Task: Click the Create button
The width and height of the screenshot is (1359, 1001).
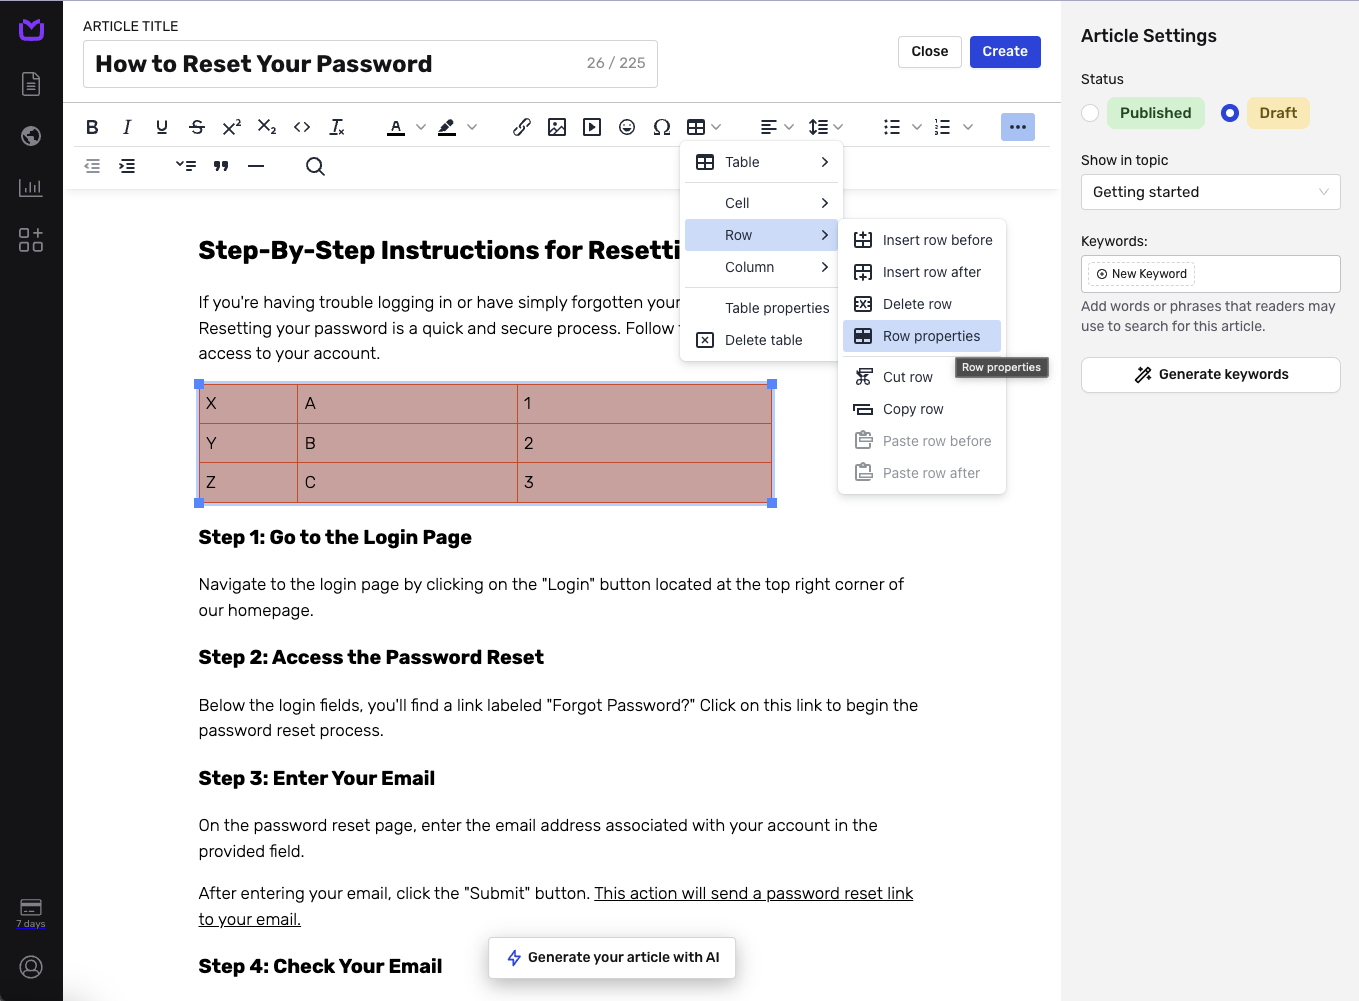Action: pos(1005,52)
